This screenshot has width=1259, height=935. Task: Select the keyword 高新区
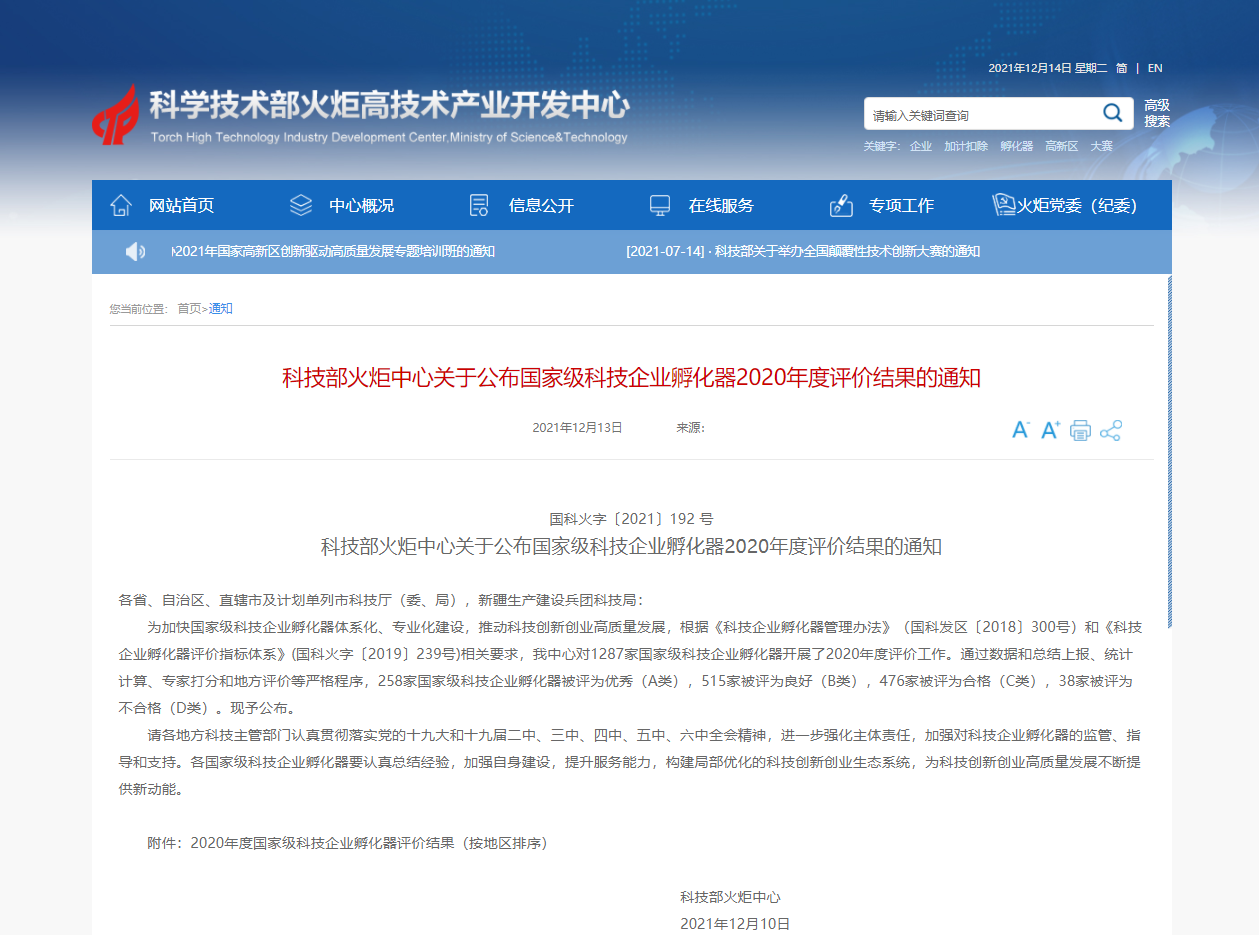tap(1062, 146)
